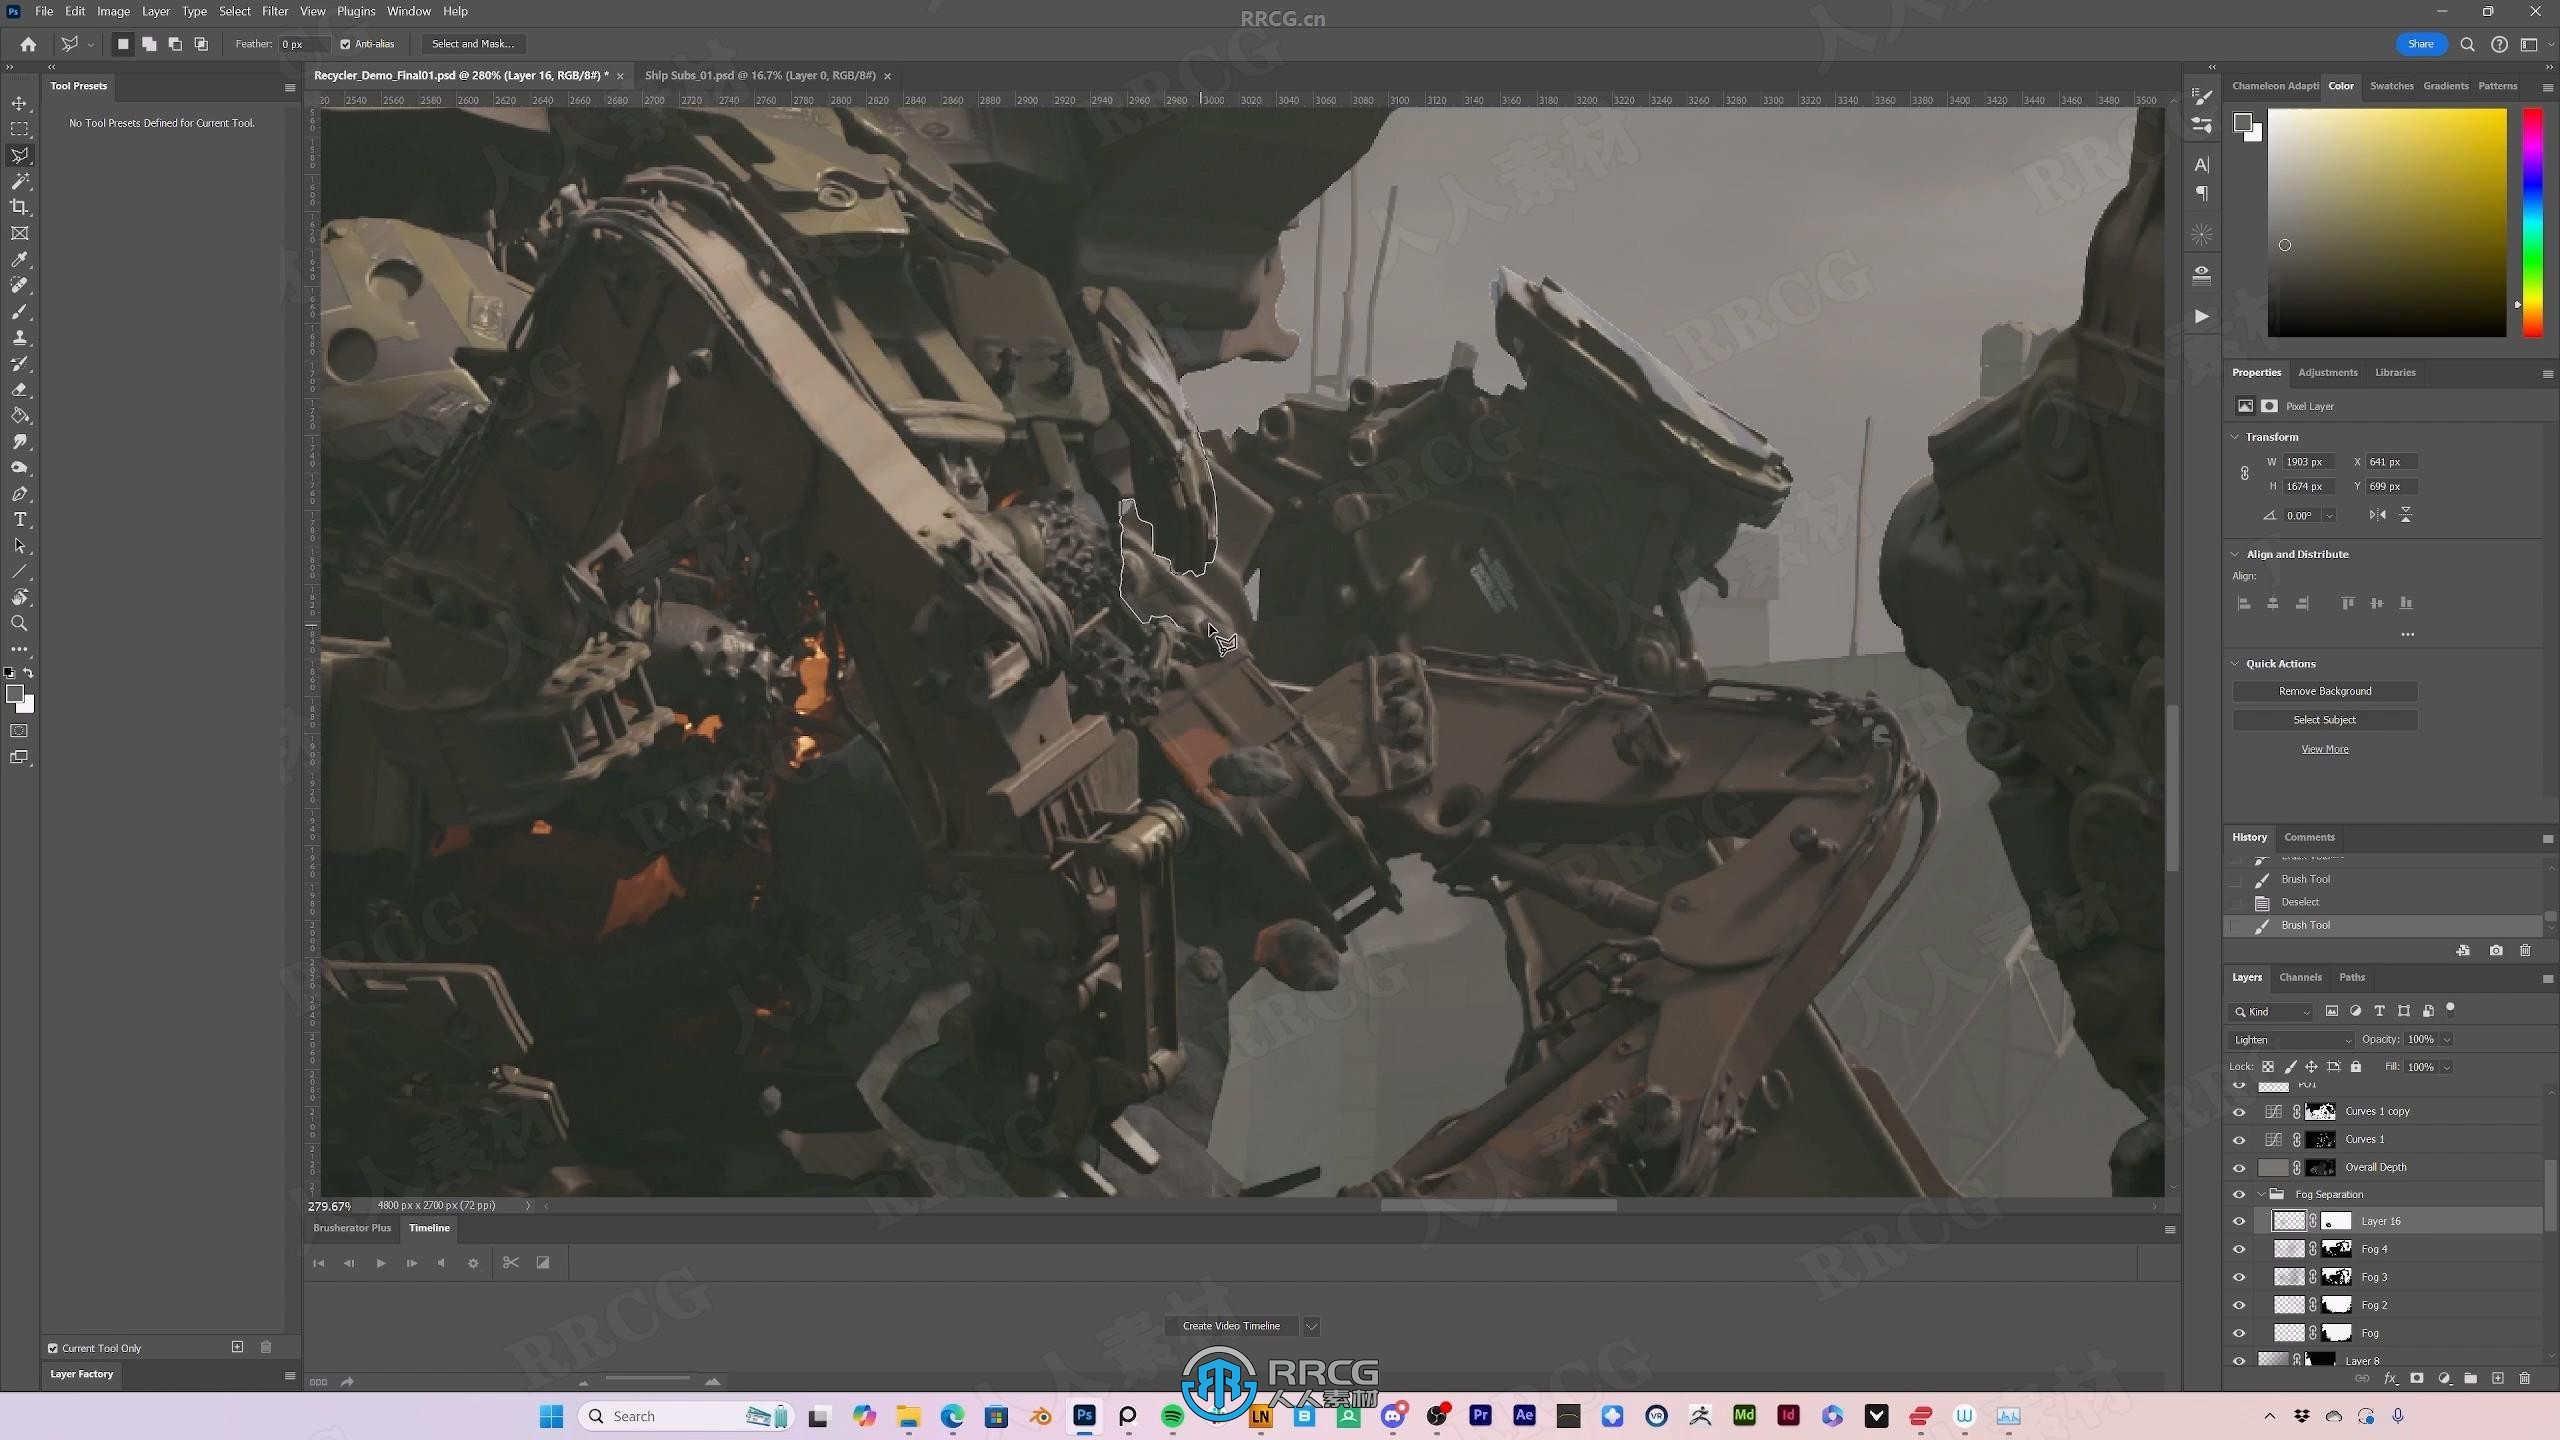This screenshot has height=1440, width=2560.
Task: Hide the Fog 3 layer
Action: [x=2239, y=1277]
